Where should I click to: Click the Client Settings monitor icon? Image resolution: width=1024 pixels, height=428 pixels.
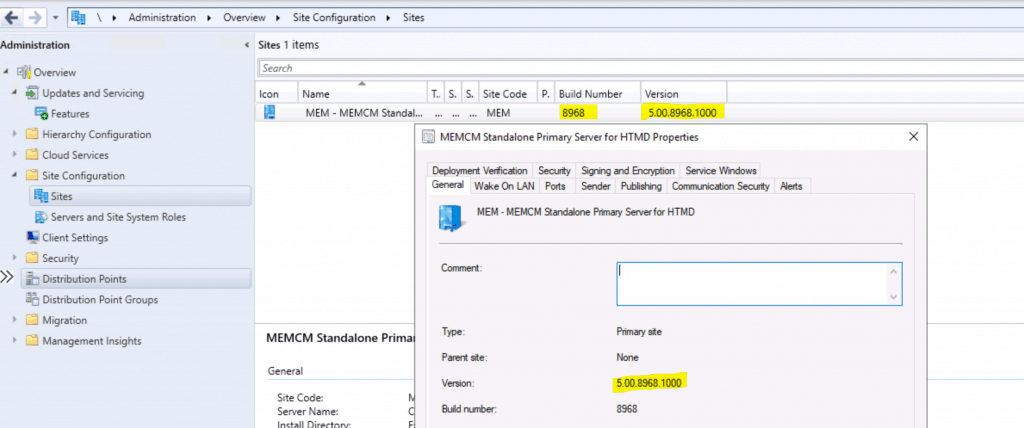32,237
